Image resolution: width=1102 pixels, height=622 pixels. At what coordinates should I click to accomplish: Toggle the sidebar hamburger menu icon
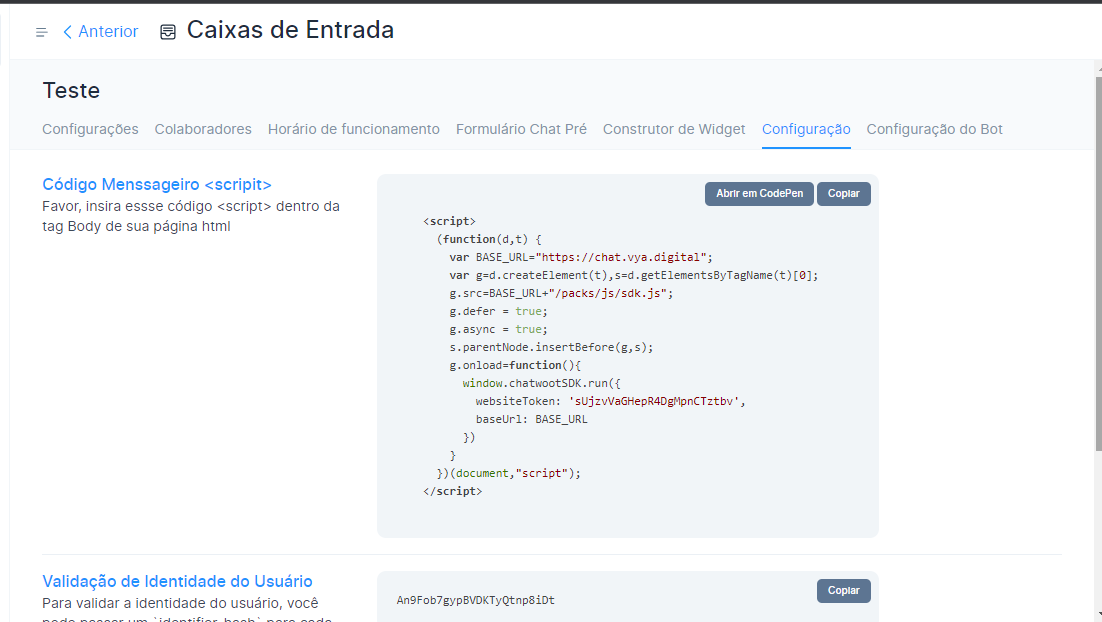point(41,32)
